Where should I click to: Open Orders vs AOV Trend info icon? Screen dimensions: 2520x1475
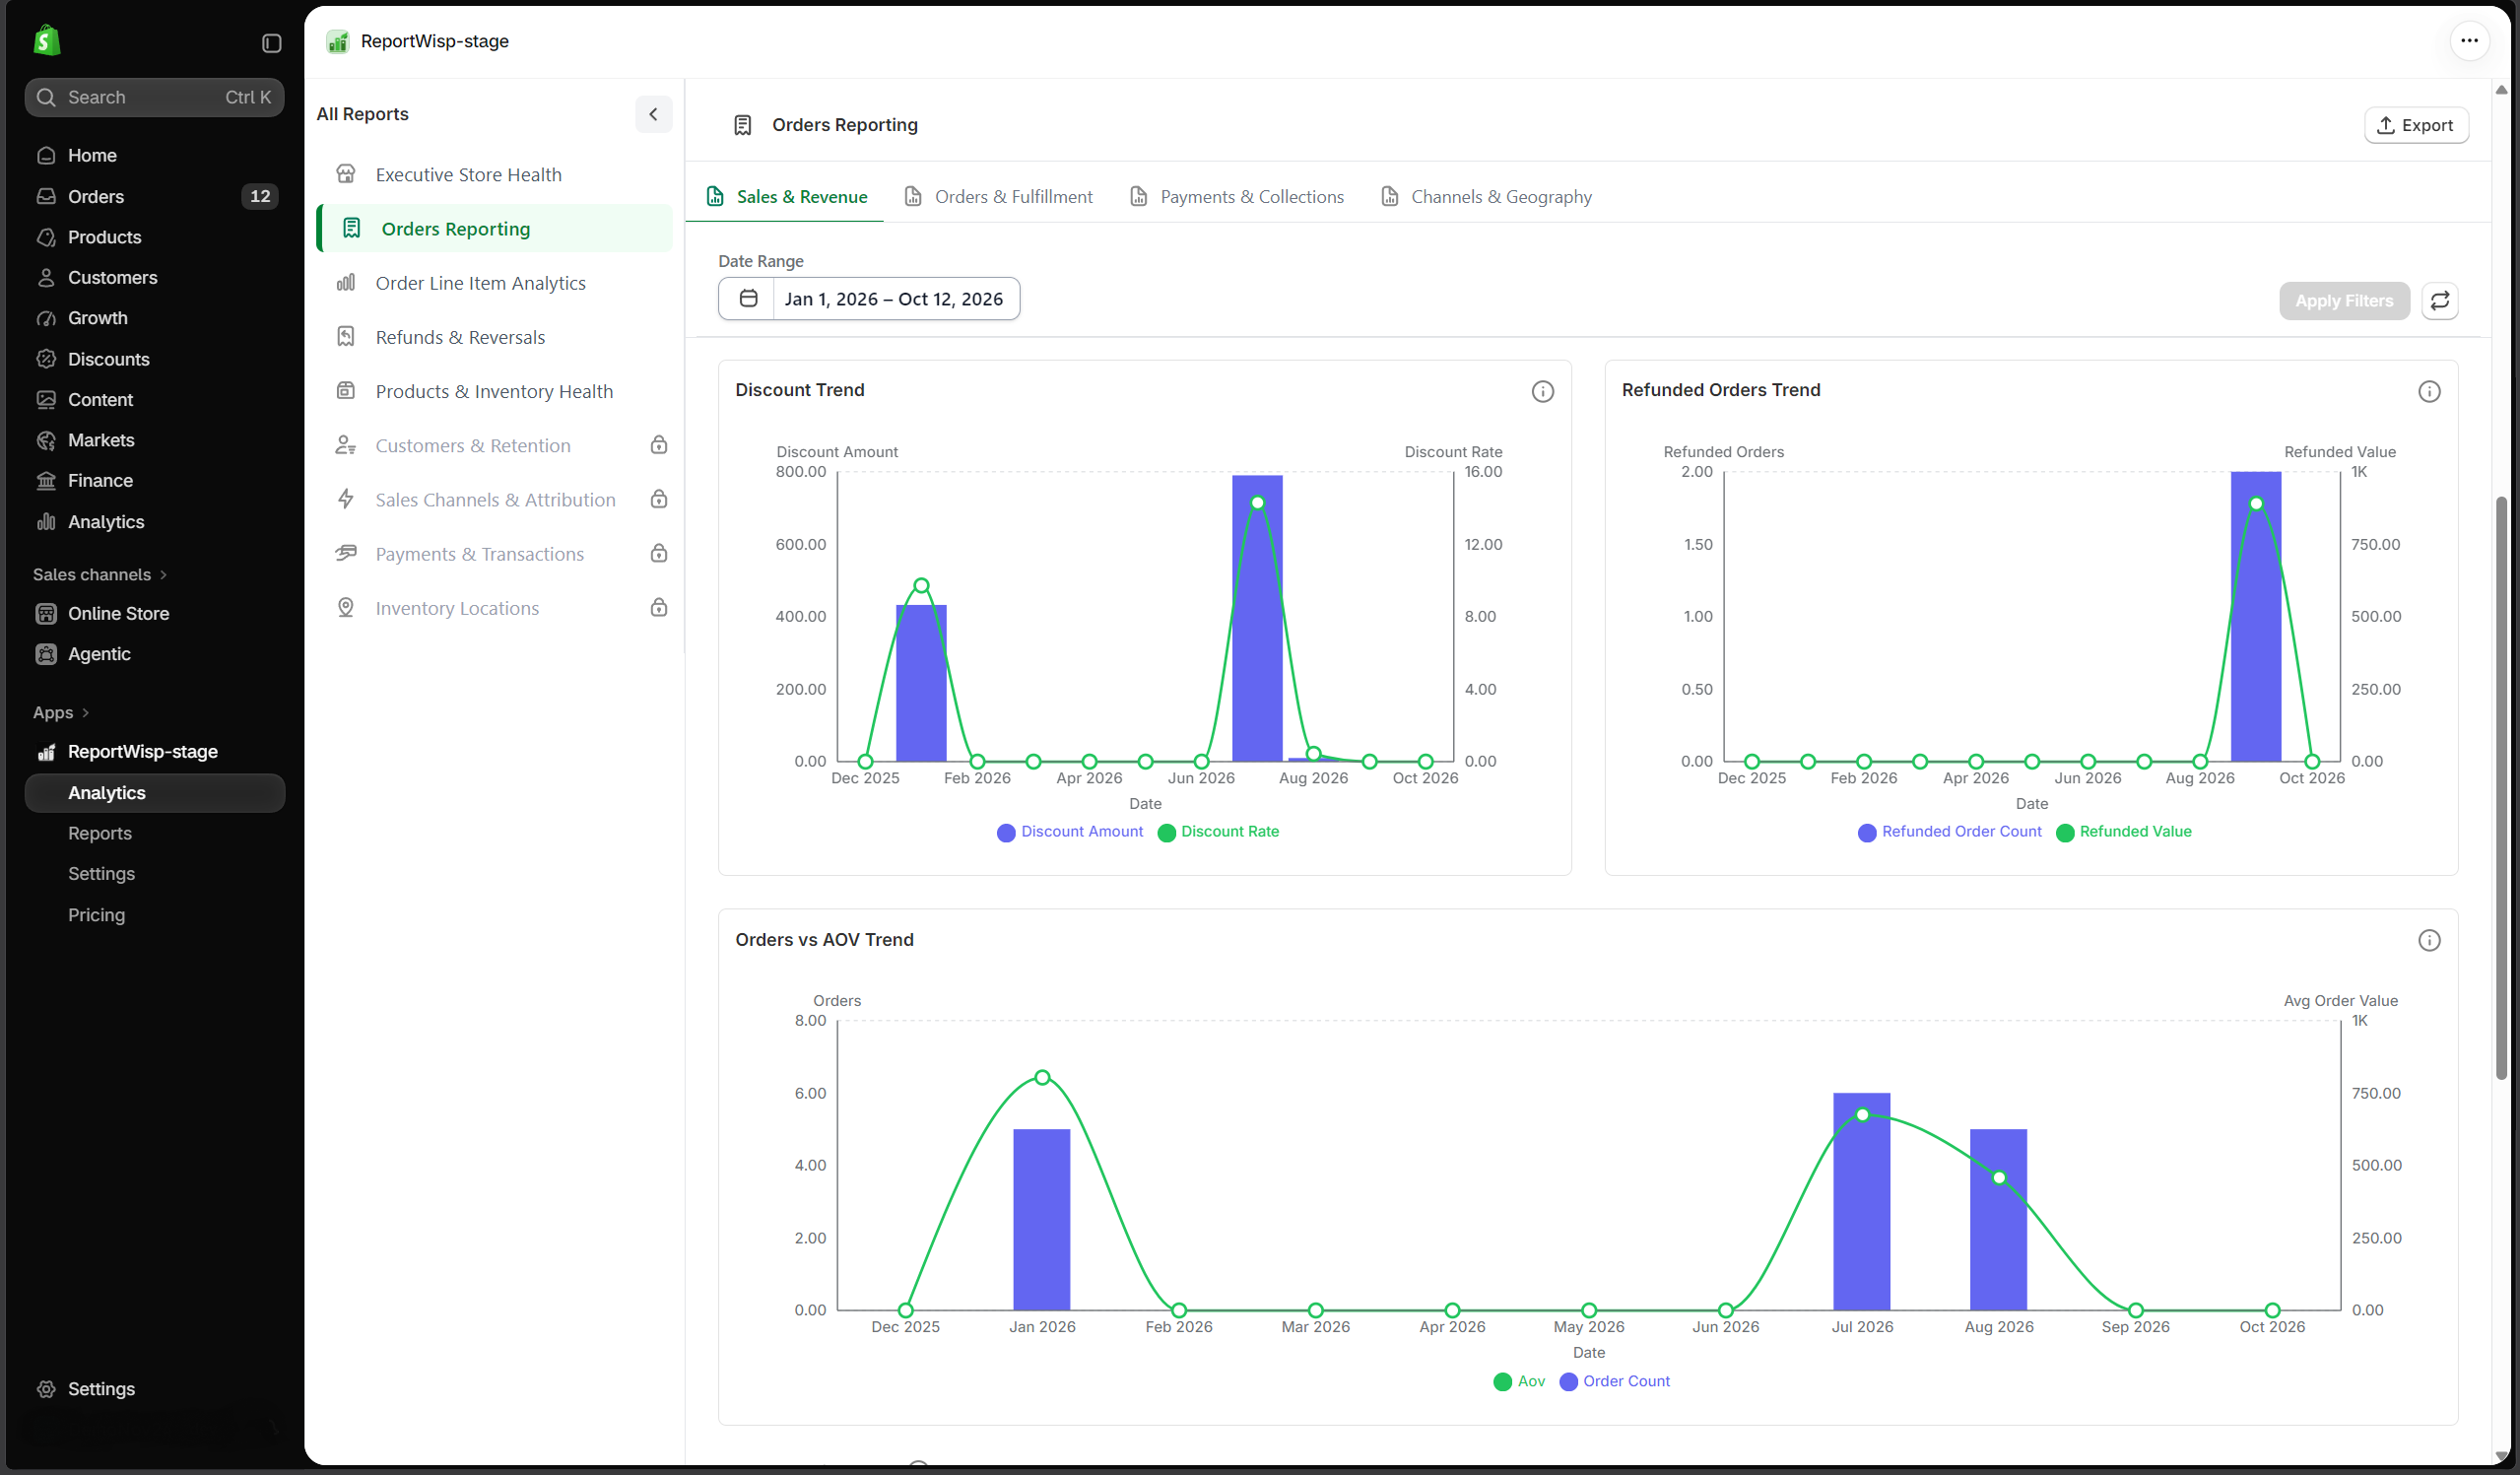click(2429, 940)
